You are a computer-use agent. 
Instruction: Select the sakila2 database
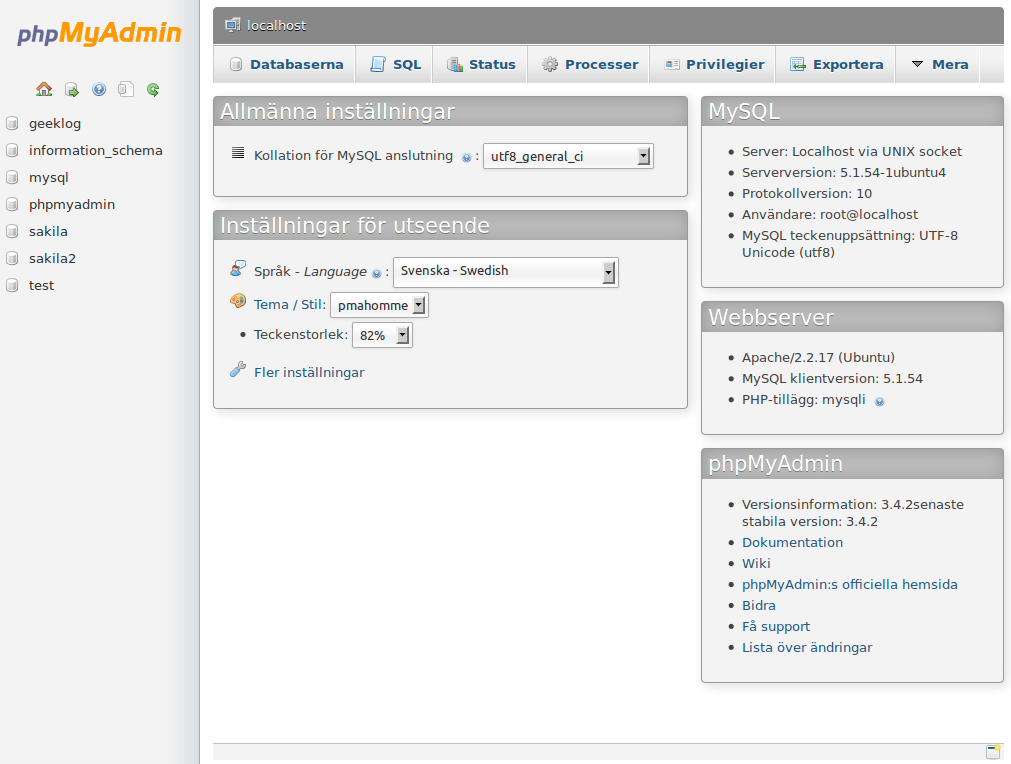click(x=52, y=259)
